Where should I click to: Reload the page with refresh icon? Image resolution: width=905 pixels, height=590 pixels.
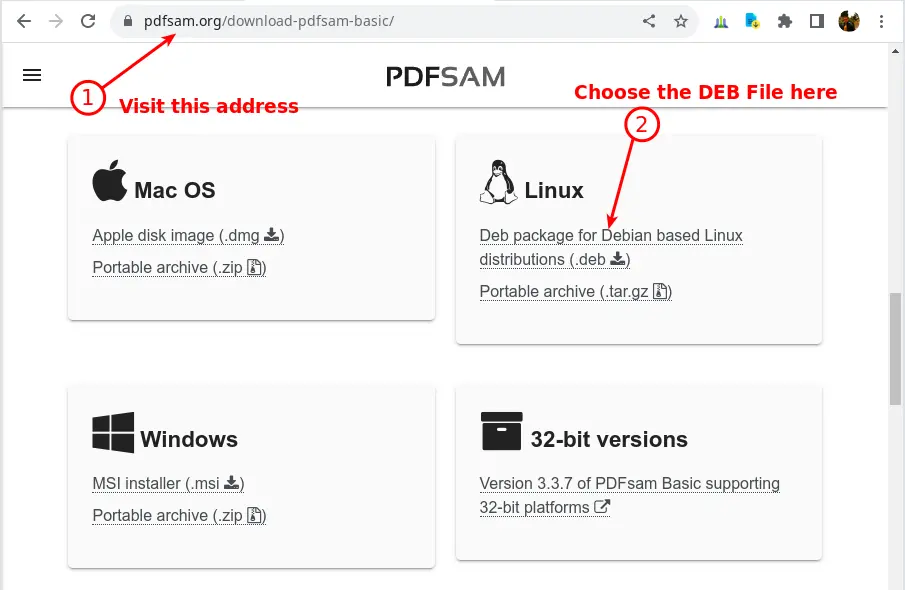coord(88,21)
